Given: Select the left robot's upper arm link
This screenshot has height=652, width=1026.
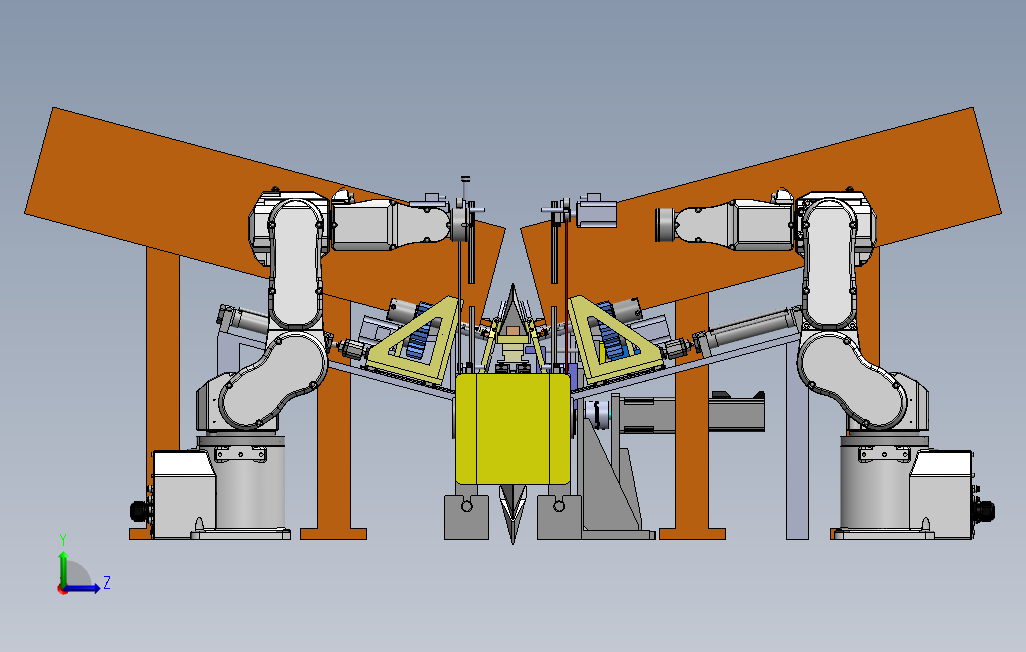Looking at the screenshot, I should coord(296,263).
